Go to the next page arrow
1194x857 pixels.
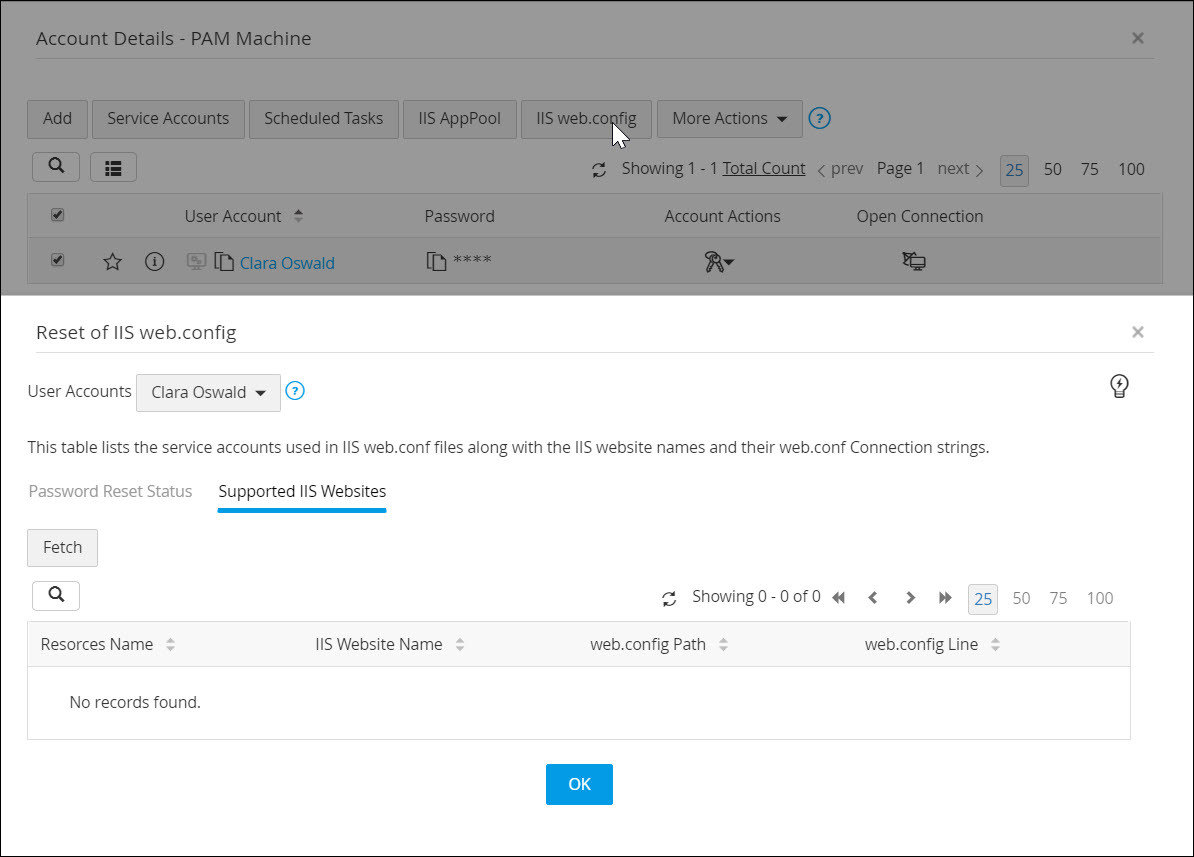(910, 598)
